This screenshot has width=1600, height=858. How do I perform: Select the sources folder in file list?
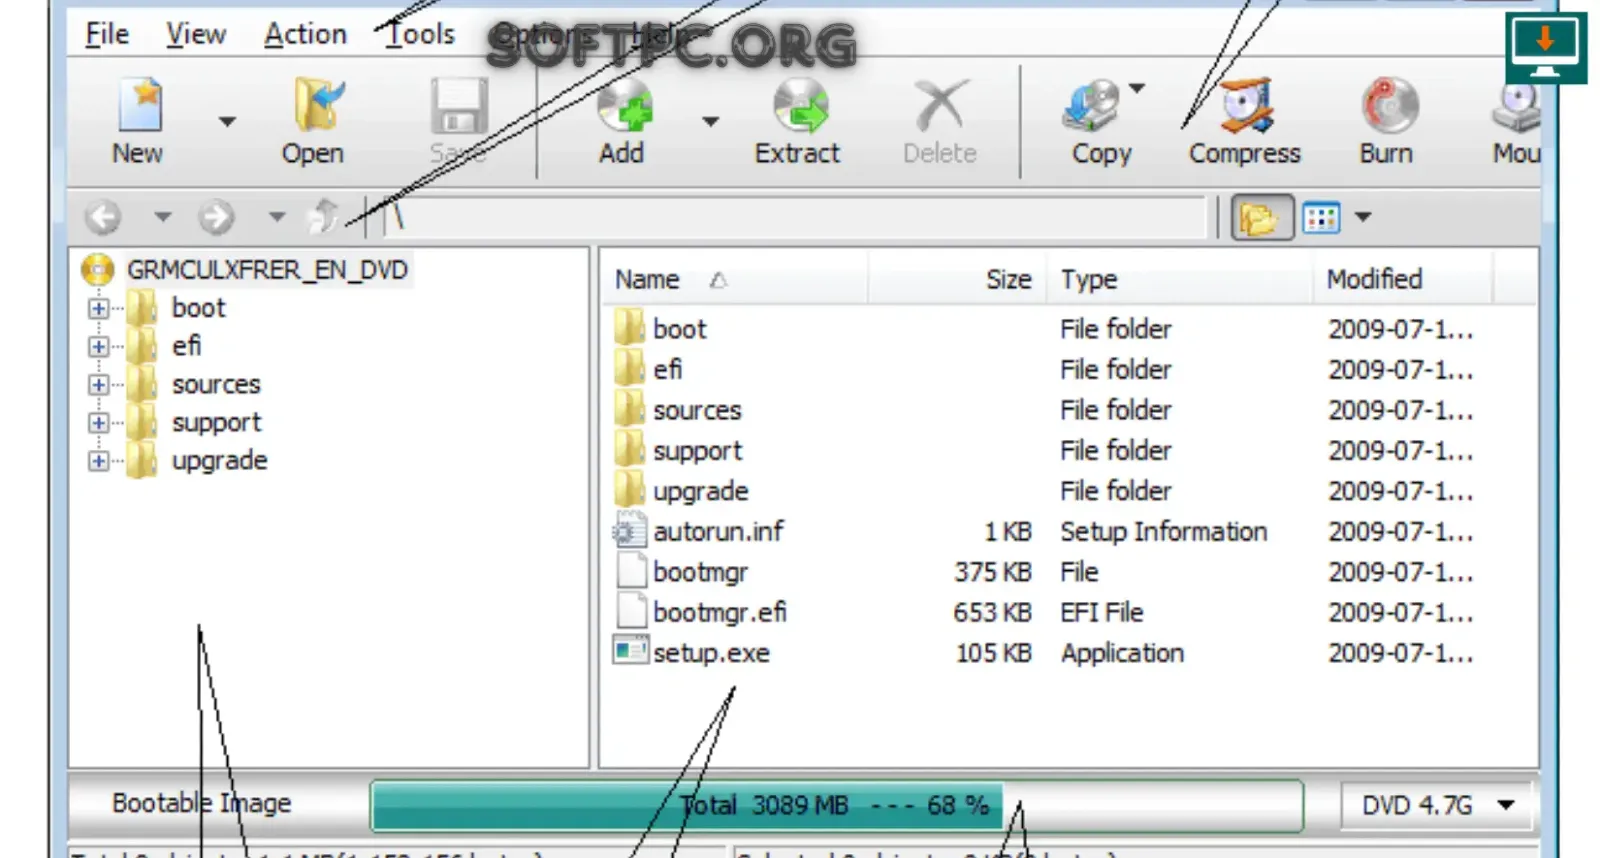(697, 410)
